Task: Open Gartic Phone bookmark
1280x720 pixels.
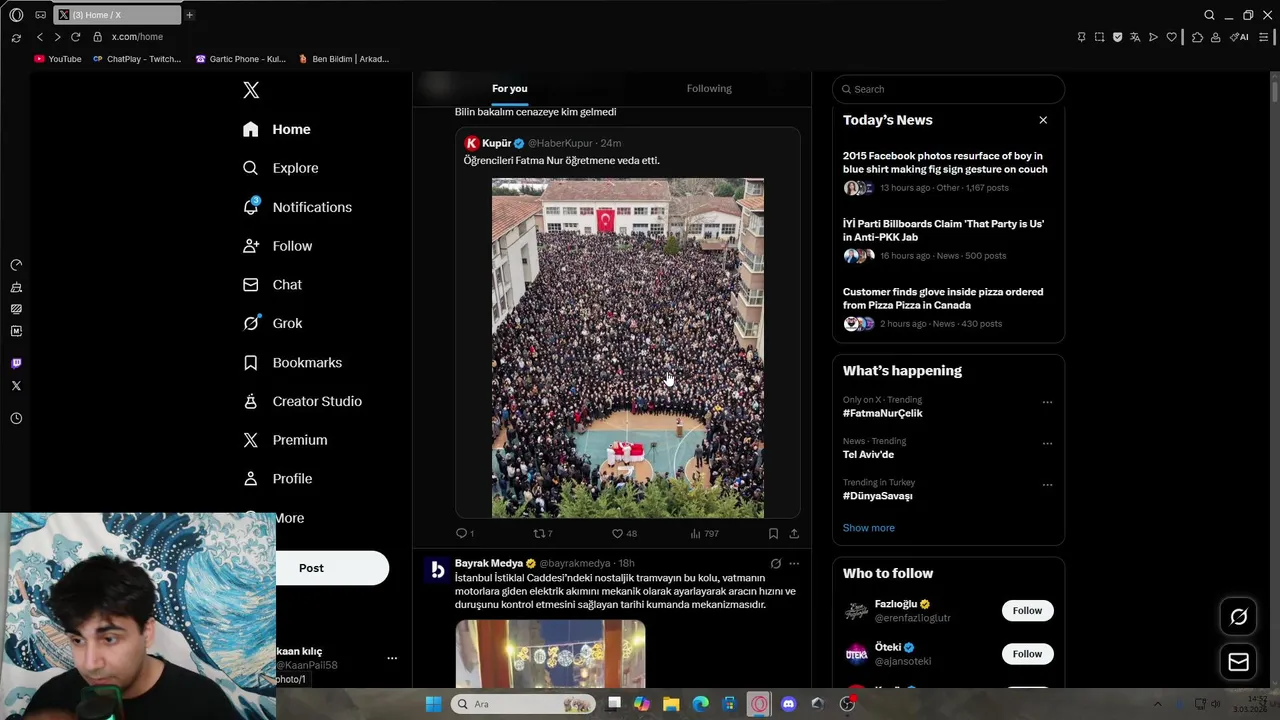Action: point(241,59)
